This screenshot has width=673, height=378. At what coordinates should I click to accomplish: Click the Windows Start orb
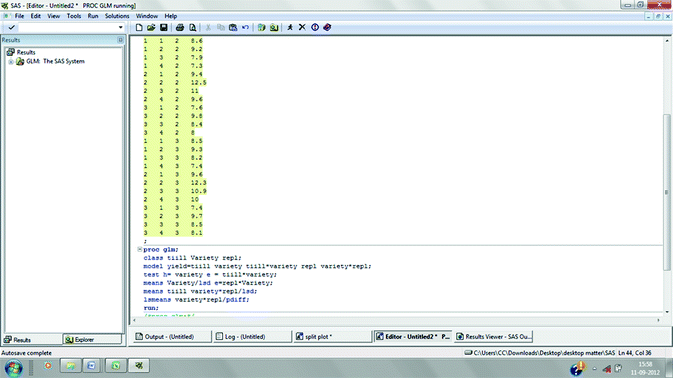click(x=13, y=368)
